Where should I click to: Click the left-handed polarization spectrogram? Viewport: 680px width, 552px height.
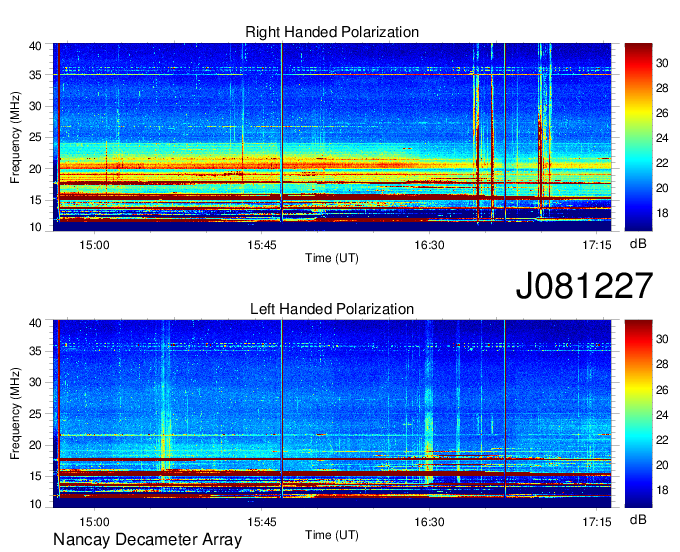click(x=332, y=414)
